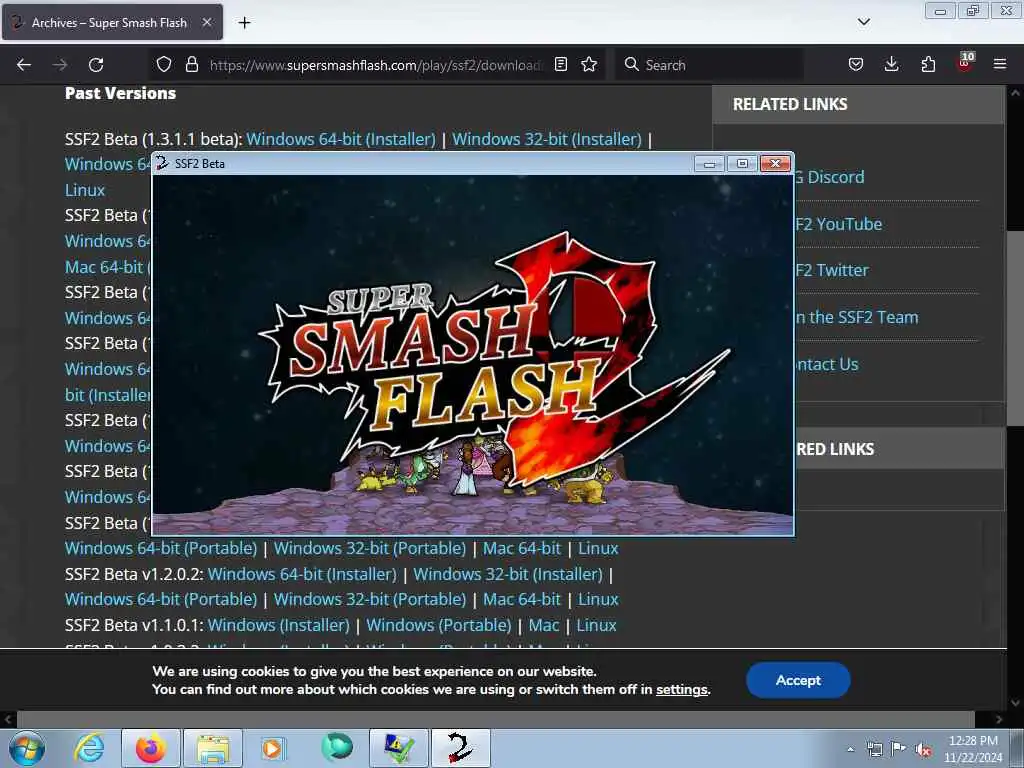The height and width of the screenshot is (768, 1024).
Task: Launch Internet Explorer from taskbar
Action: pos(89,748)
